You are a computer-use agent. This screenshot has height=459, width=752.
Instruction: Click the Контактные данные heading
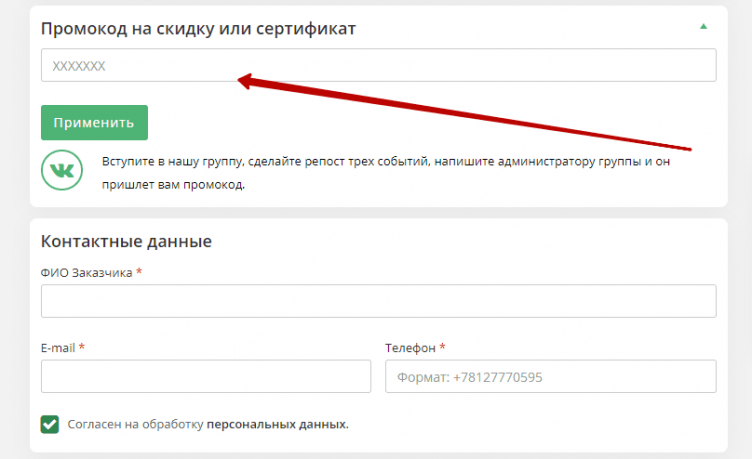point(126,241)
